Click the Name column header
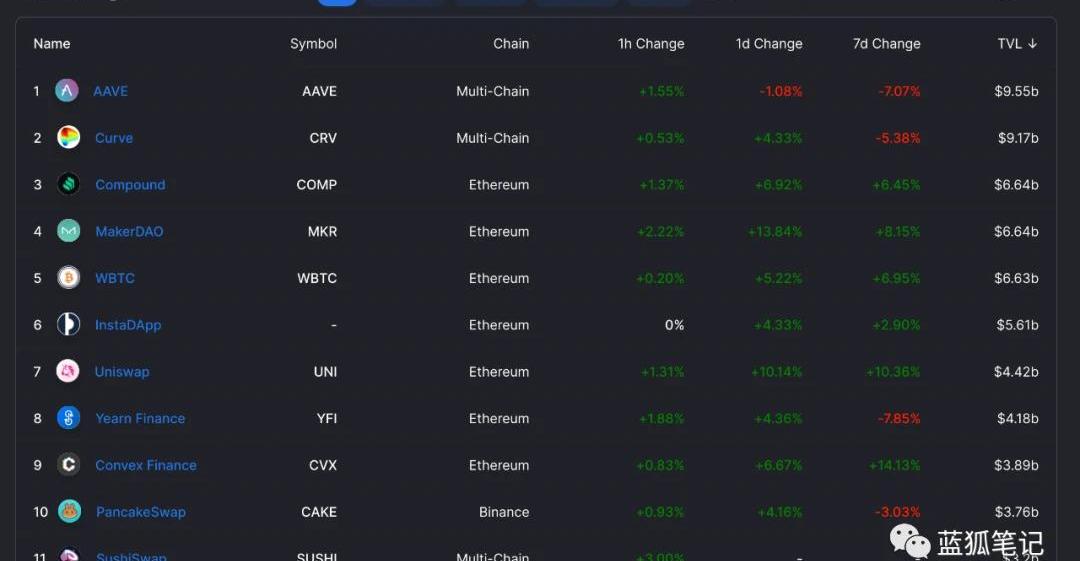The height and width of the screenshot is (561, 1080). click(x=52, y=44)
